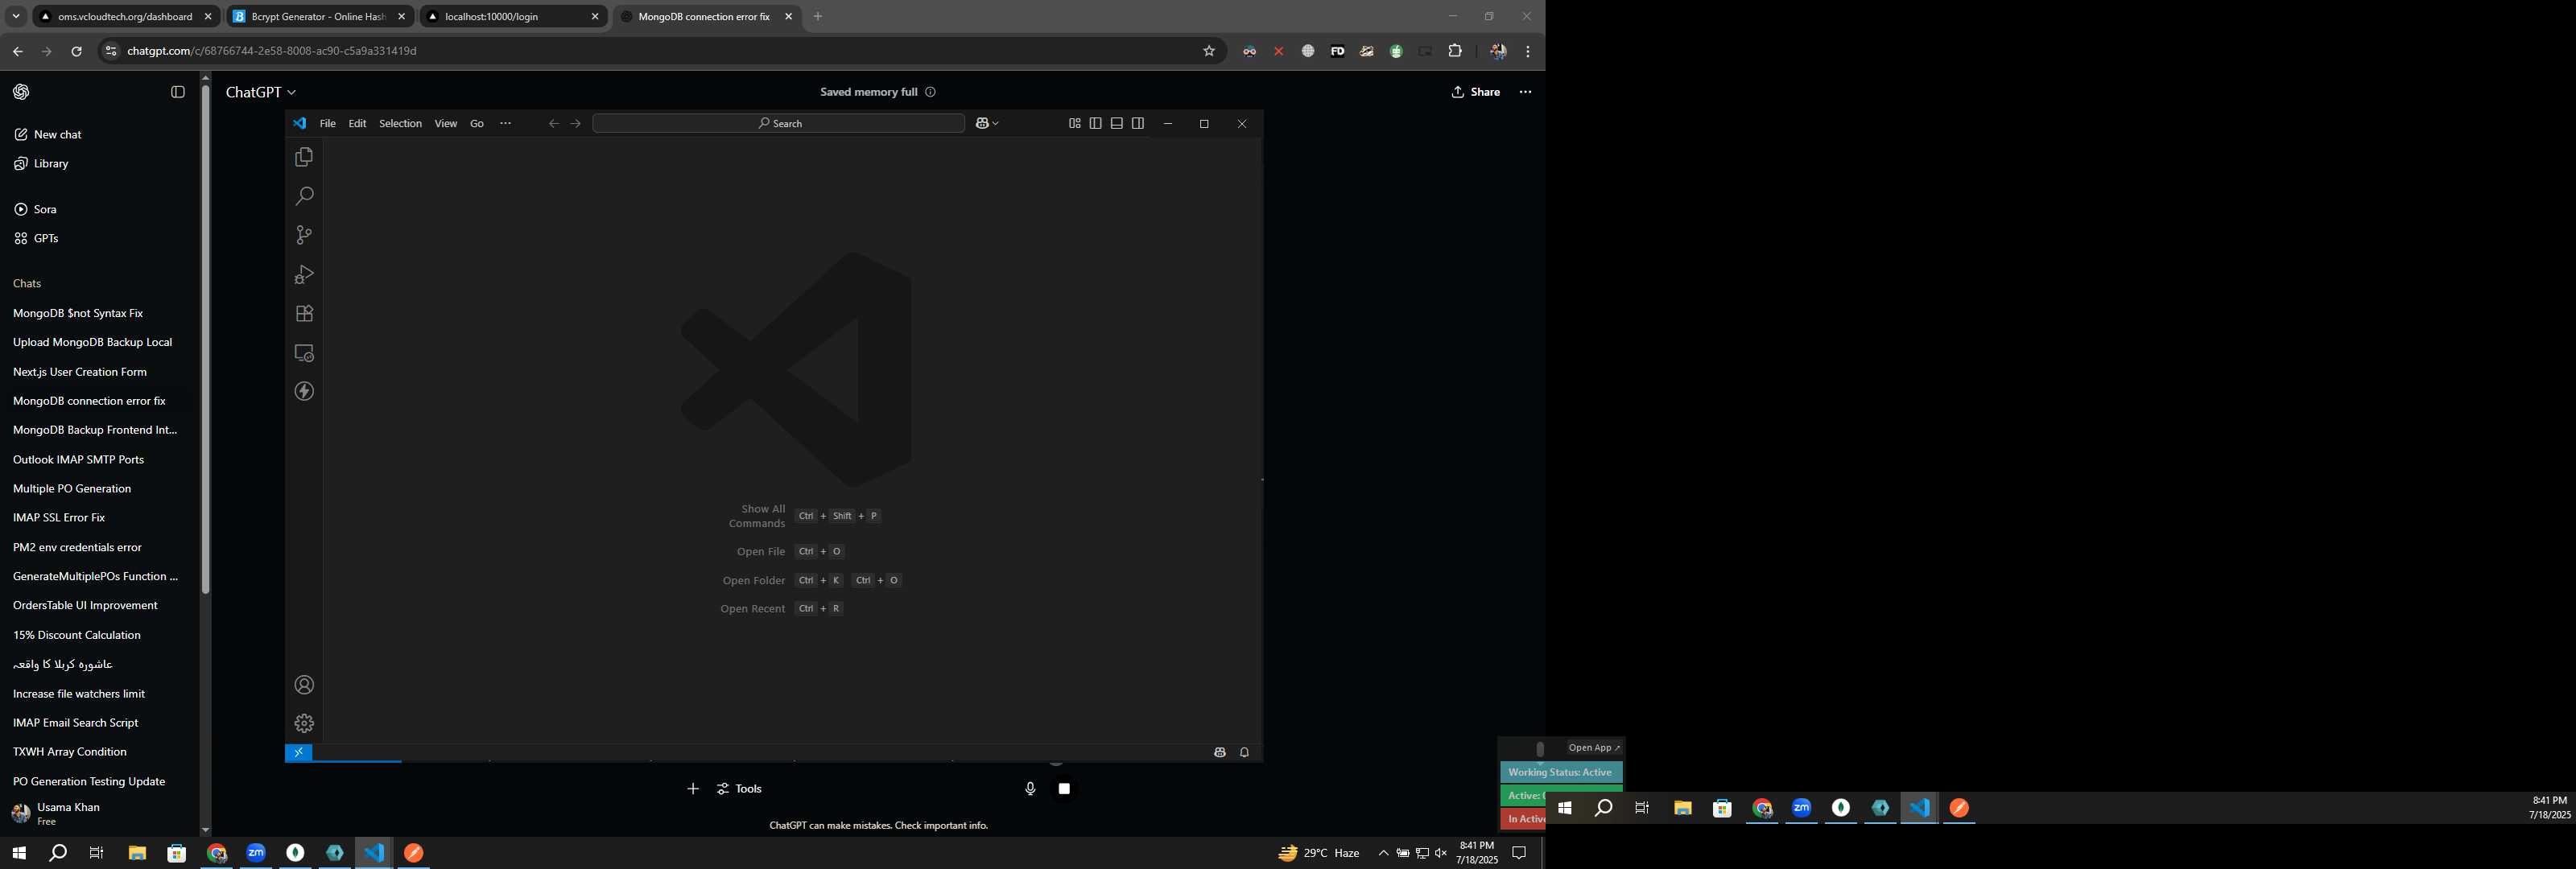
Task: Click the Copilot status icon in VS Code status bar
Action: point(1219,752)
